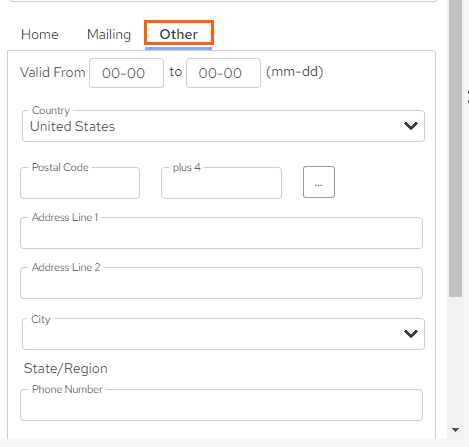Switch to the Home address tab
469x447 pixels.
[x=40, y=34]
